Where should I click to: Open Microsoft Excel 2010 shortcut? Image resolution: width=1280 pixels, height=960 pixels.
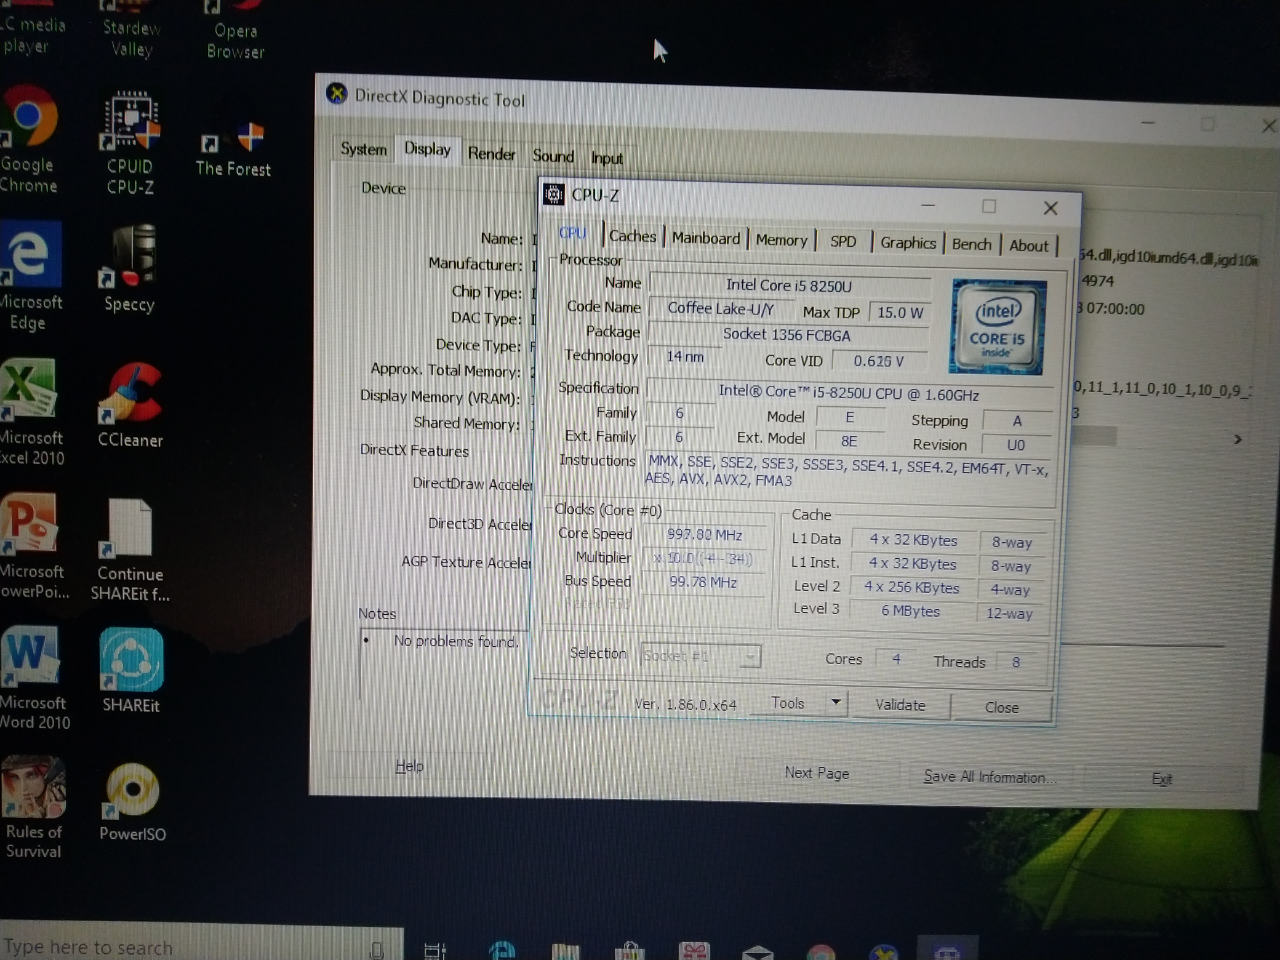click(30, 413)
